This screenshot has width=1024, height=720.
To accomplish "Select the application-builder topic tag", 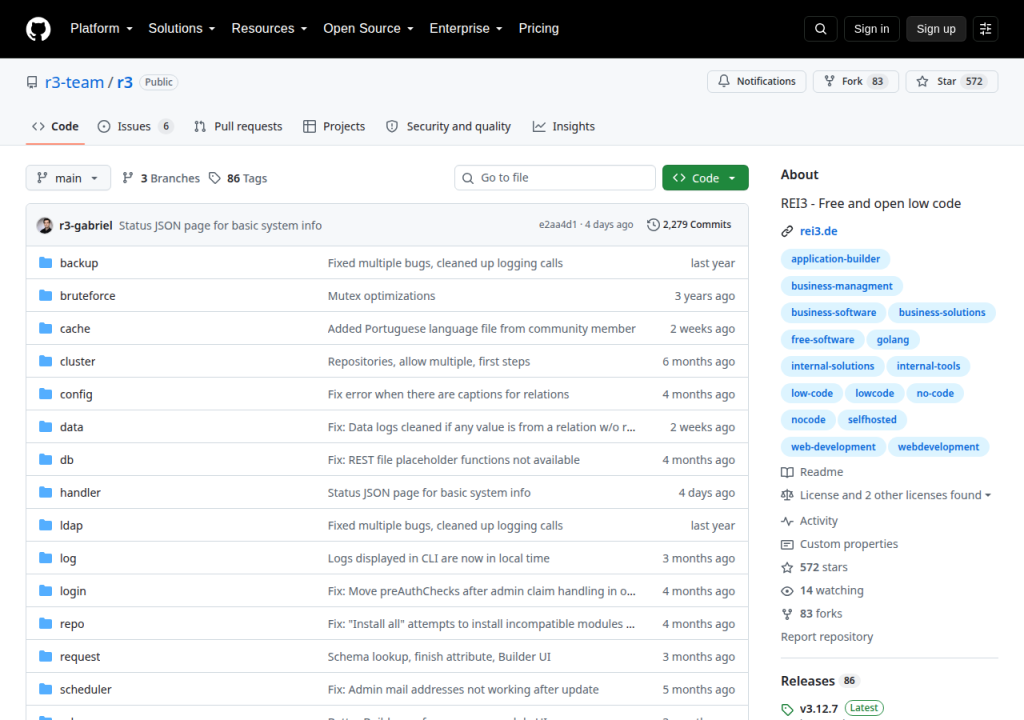I will [x=835, y=259].
